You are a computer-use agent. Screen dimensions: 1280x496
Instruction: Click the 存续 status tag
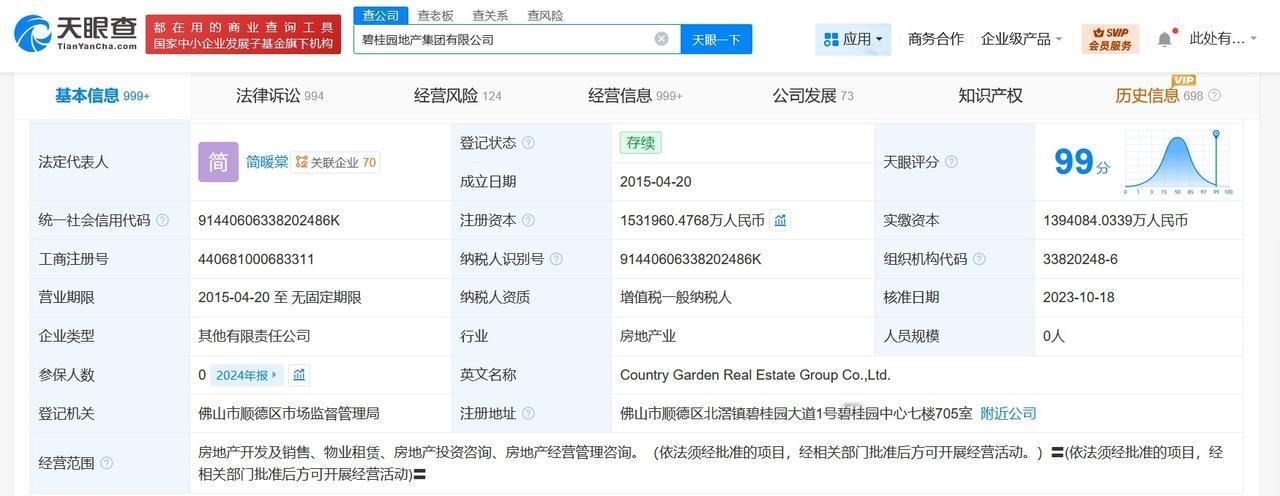tap(640, 143)
